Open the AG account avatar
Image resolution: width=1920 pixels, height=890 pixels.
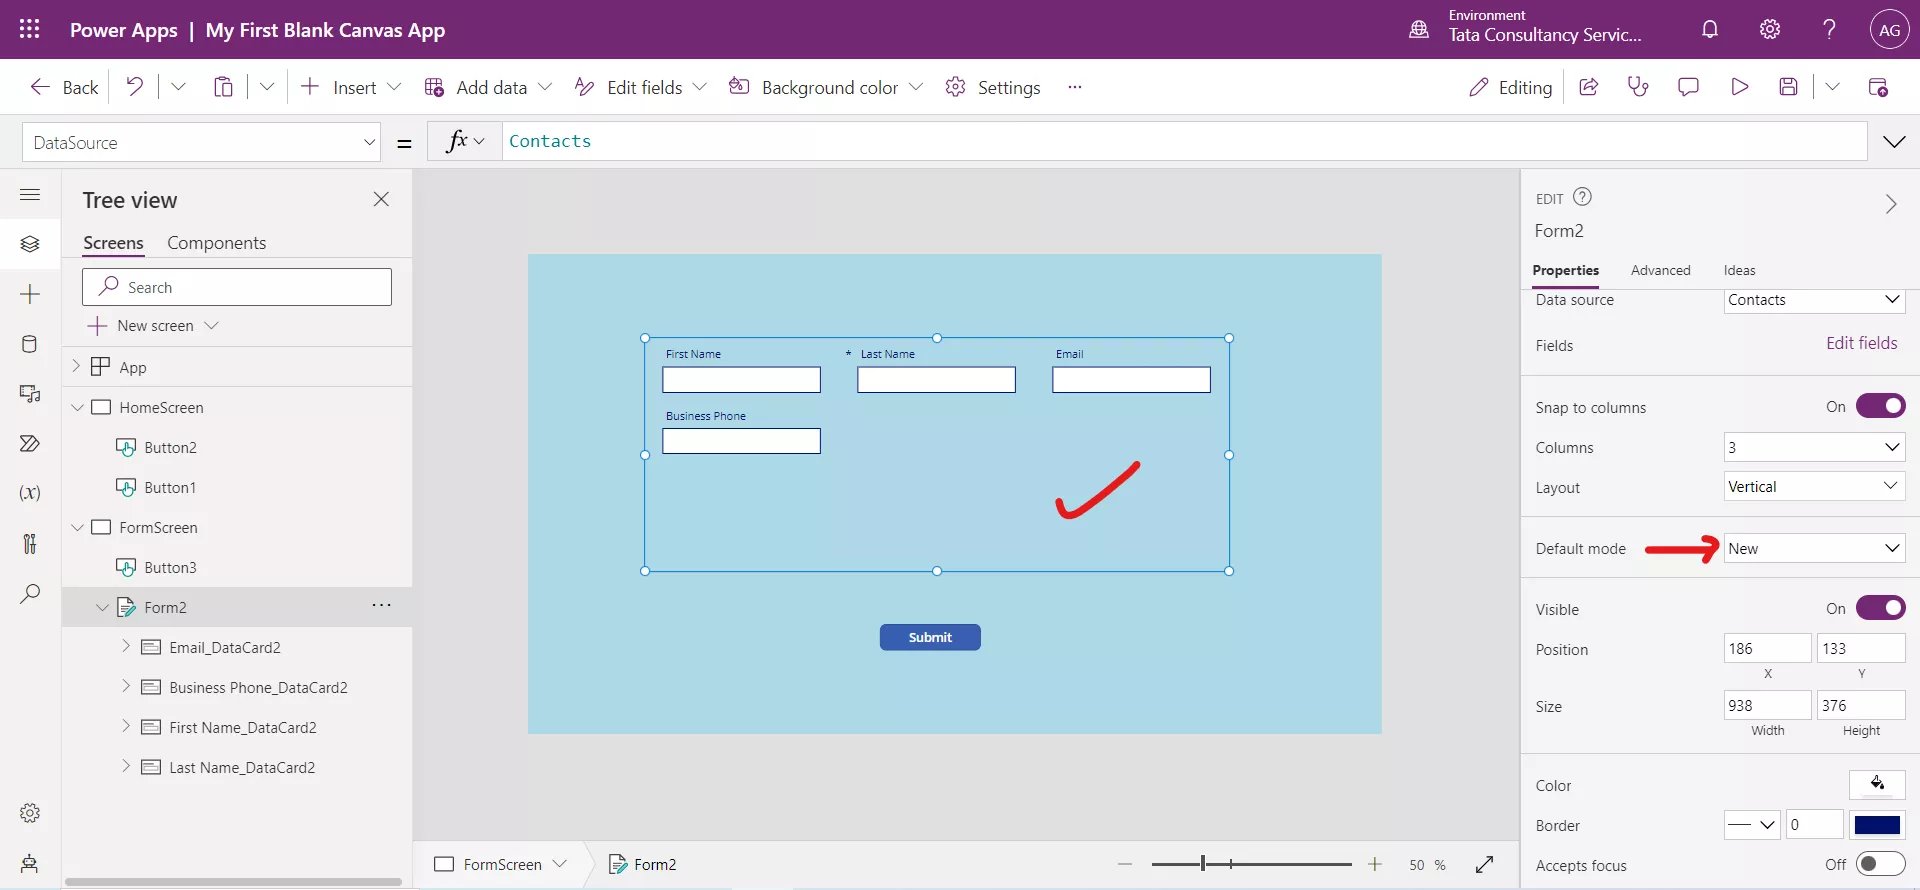point(1889,30)
